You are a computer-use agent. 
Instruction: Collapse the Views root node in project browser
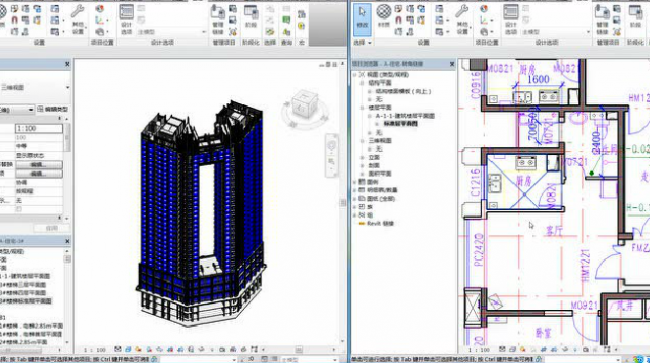click(x=354, y=75)
